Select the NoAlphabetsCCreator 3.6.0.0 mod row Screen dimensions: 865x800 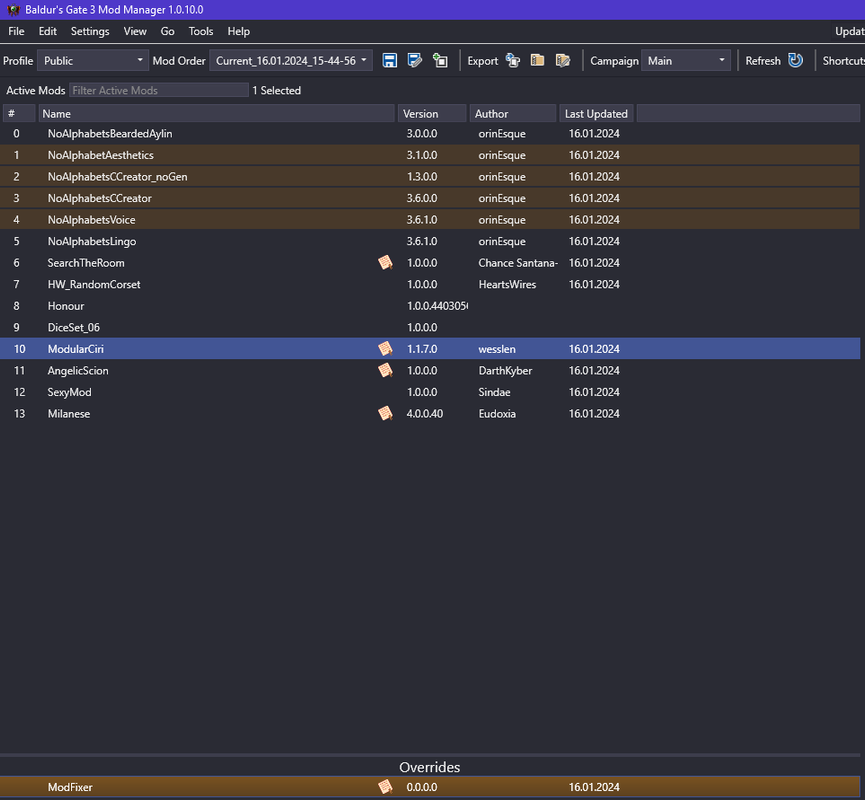click(x=430, y=198)
